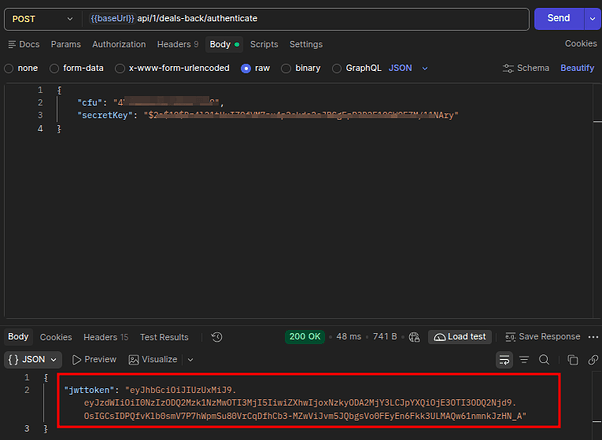
Task: Click the network globe icon in response bar
Action: coord(414,337)
